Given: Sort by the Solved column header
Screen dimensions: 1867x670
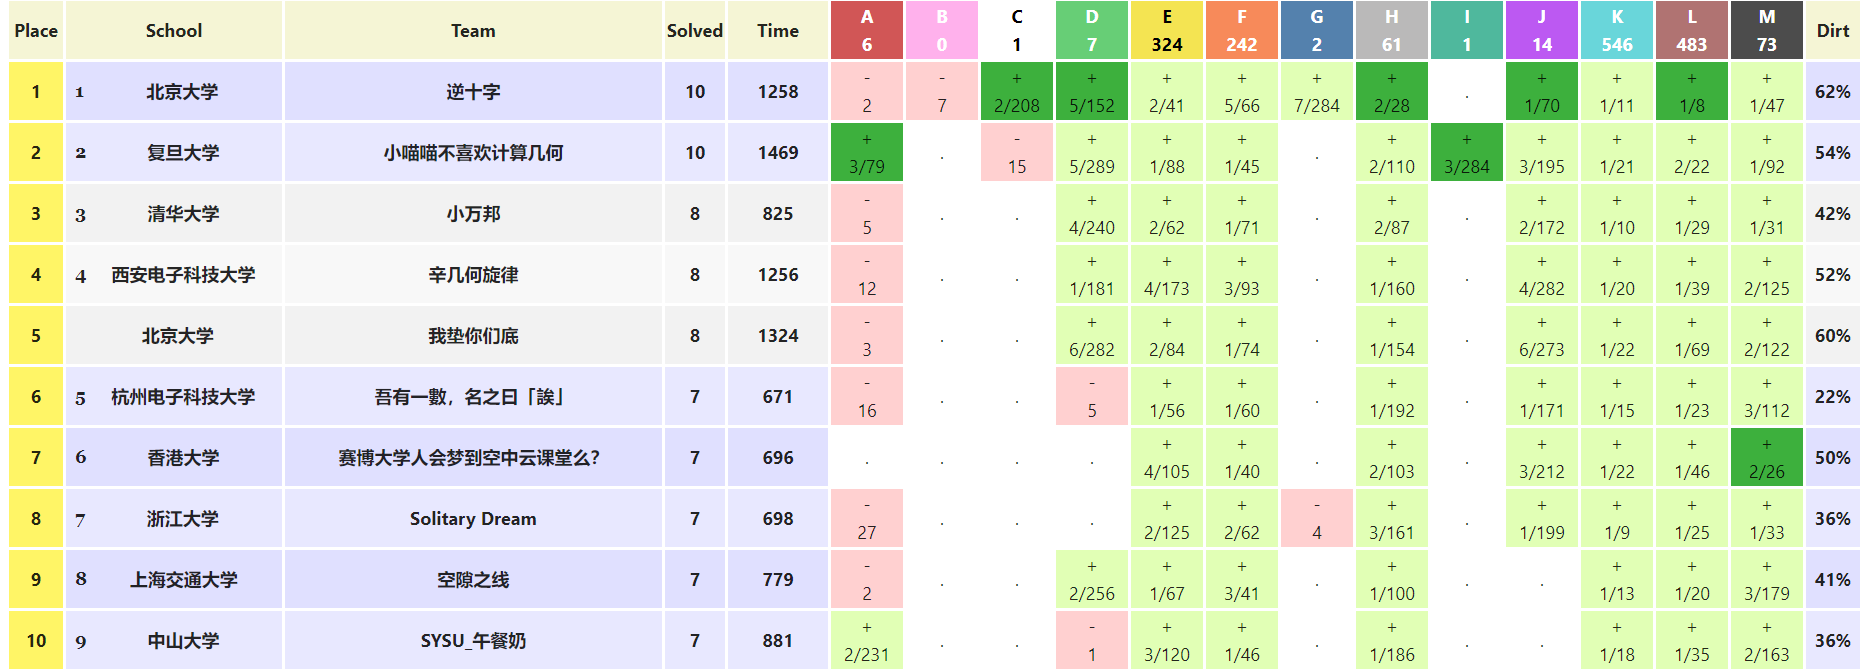Looking at the screenshot, I should (x=694, y=30).
